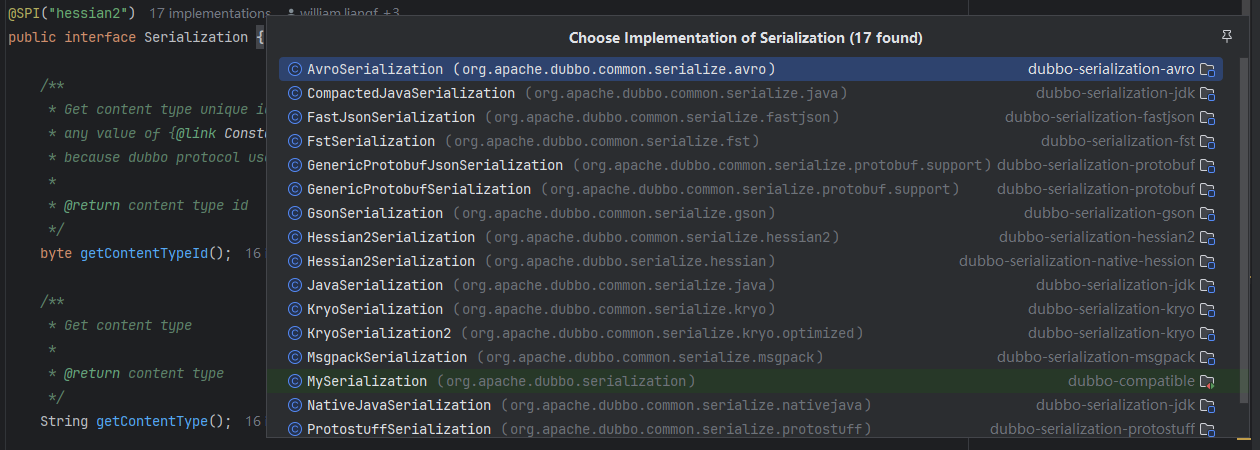1260x450 pixels.
Task: Click the '17 implementations' inlay hint
Action: pyautogui.click(x=208, y=14)
